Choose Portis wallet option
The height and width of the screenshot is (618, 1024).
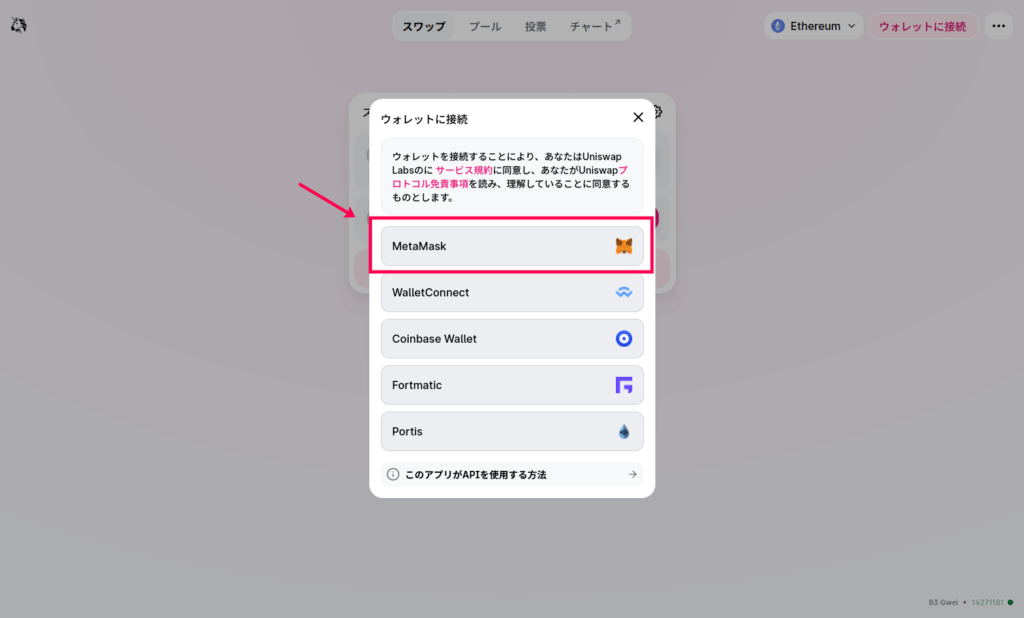point(512,432)
